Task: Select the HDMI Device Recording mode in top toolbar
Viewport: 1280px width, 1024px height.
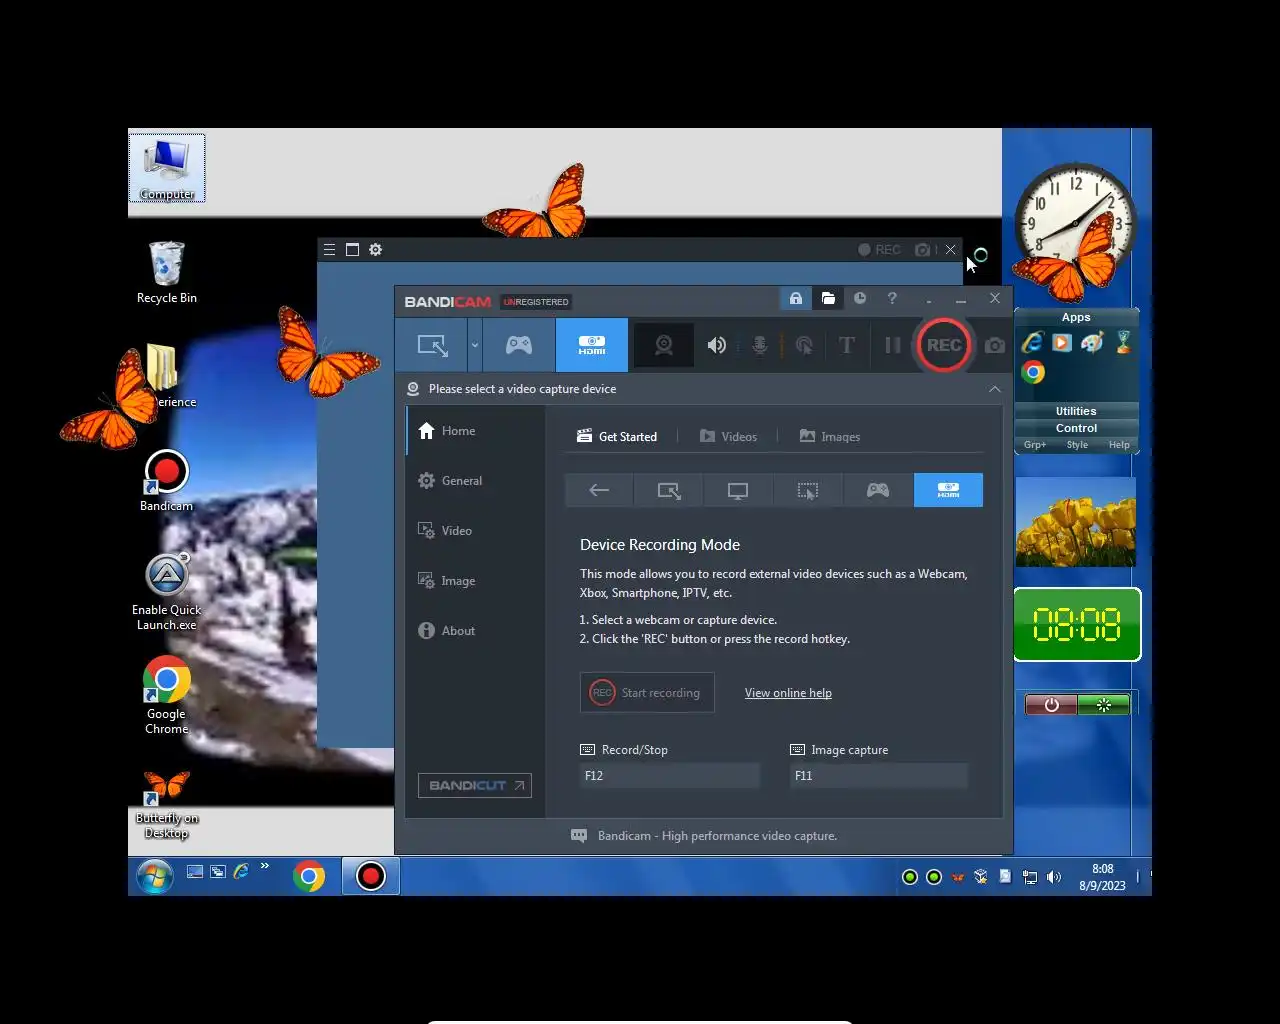Action: [x=592, y=345]
